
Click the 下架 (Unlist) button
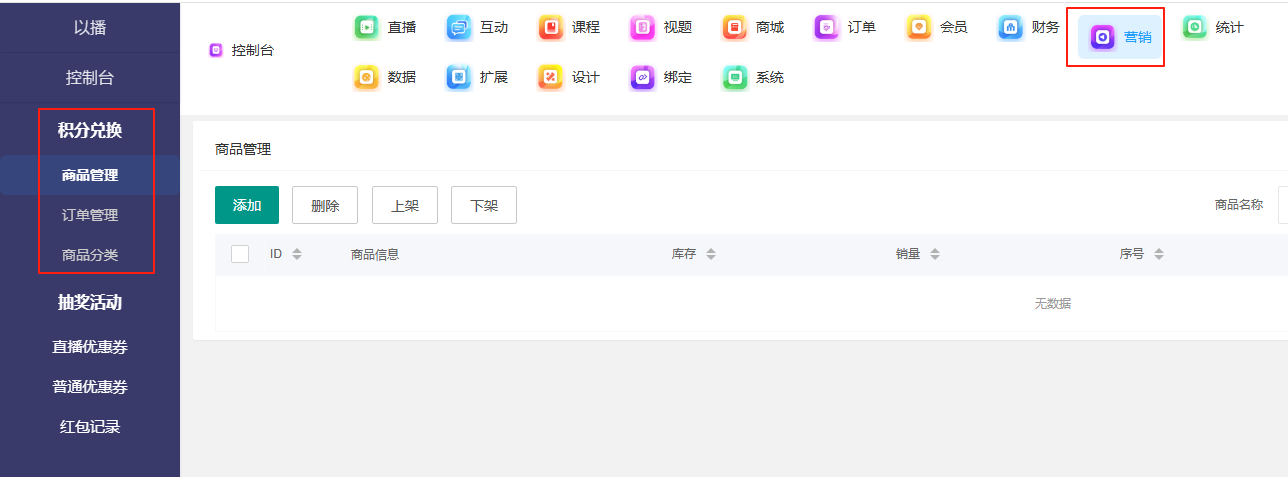[x=484, y=205]
